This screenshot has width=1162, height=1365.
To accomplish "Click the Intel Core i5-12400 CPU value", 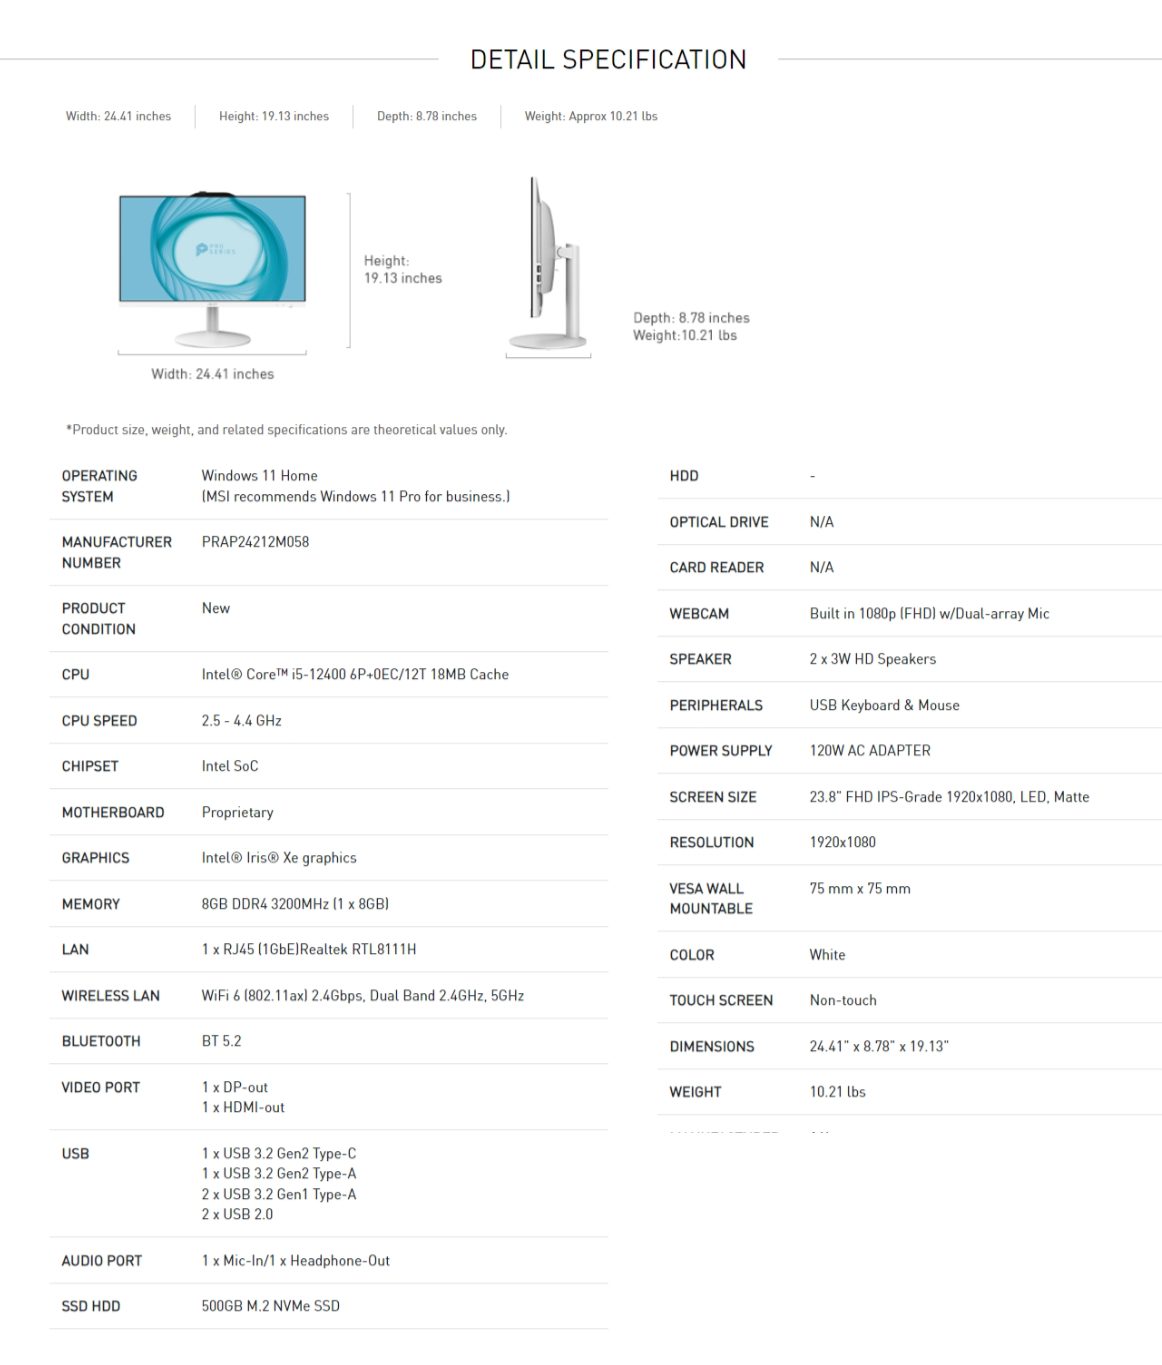I will click(354, 675).
